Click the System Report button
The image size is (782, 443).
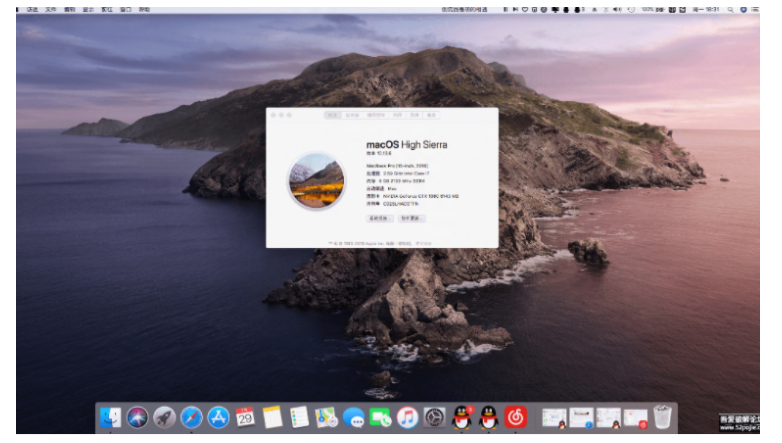(381, 217)
